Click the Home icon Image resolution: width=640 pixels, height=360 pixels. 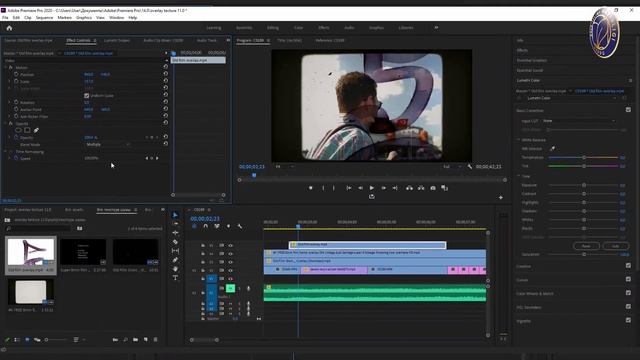(9, 28)
